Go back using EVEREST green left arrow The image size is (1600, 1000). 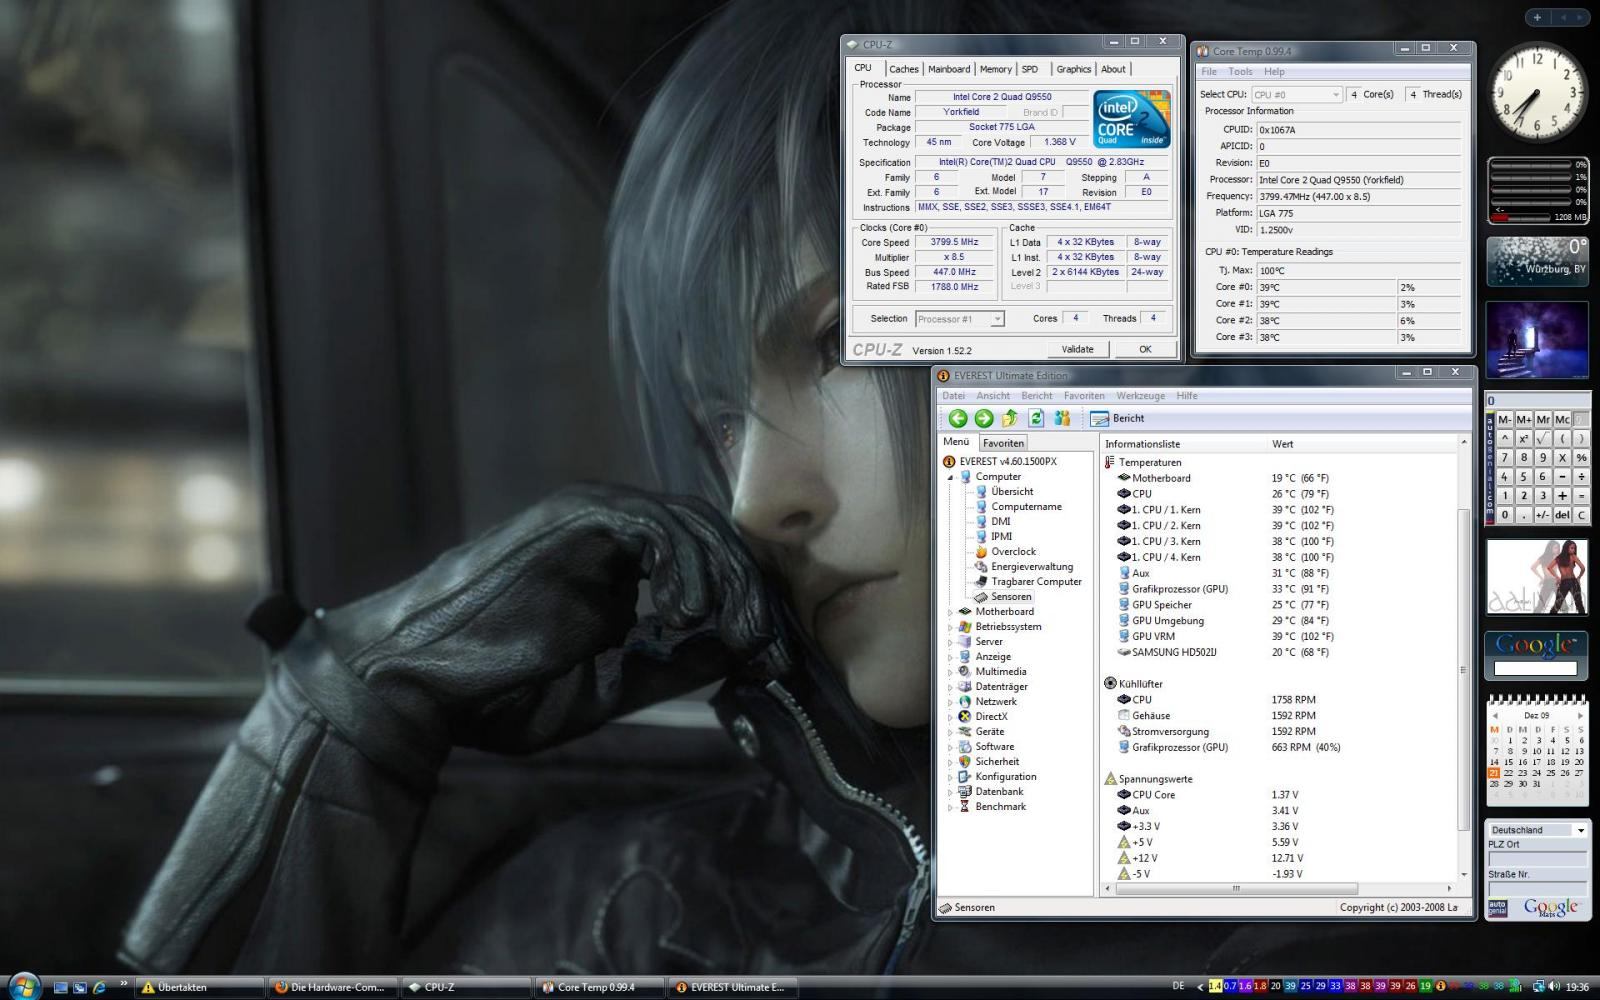click(957, 419)
